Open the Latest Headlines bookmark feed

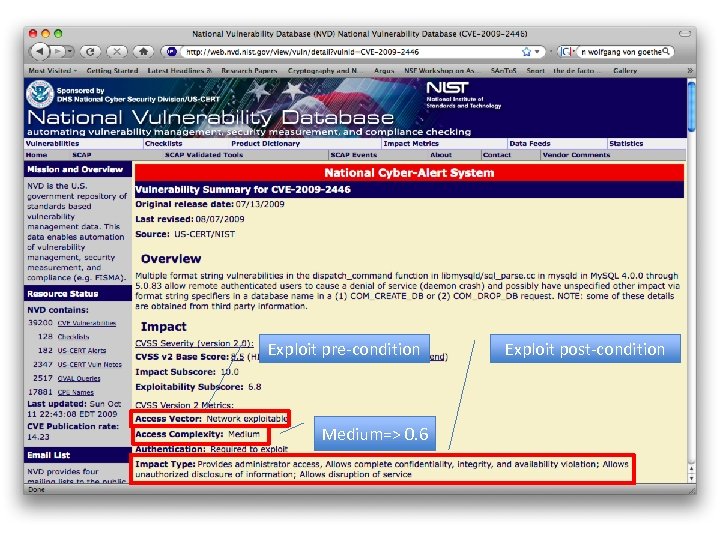pyautogui.click(x=180, y=71)
